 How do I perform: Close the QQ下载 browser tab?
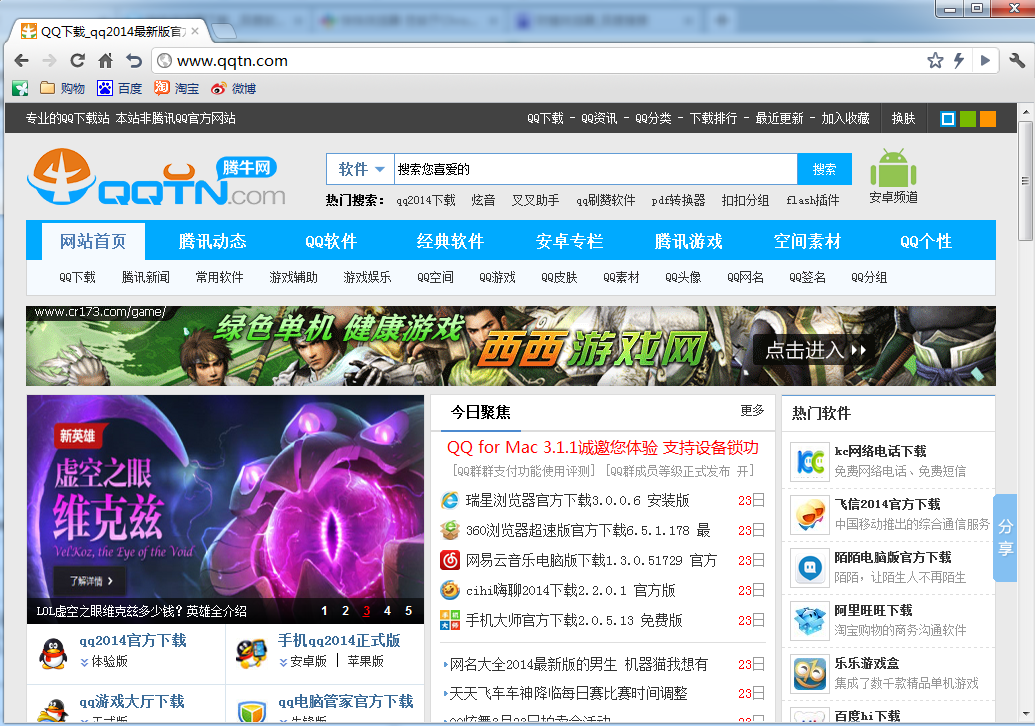coord(195,31)
